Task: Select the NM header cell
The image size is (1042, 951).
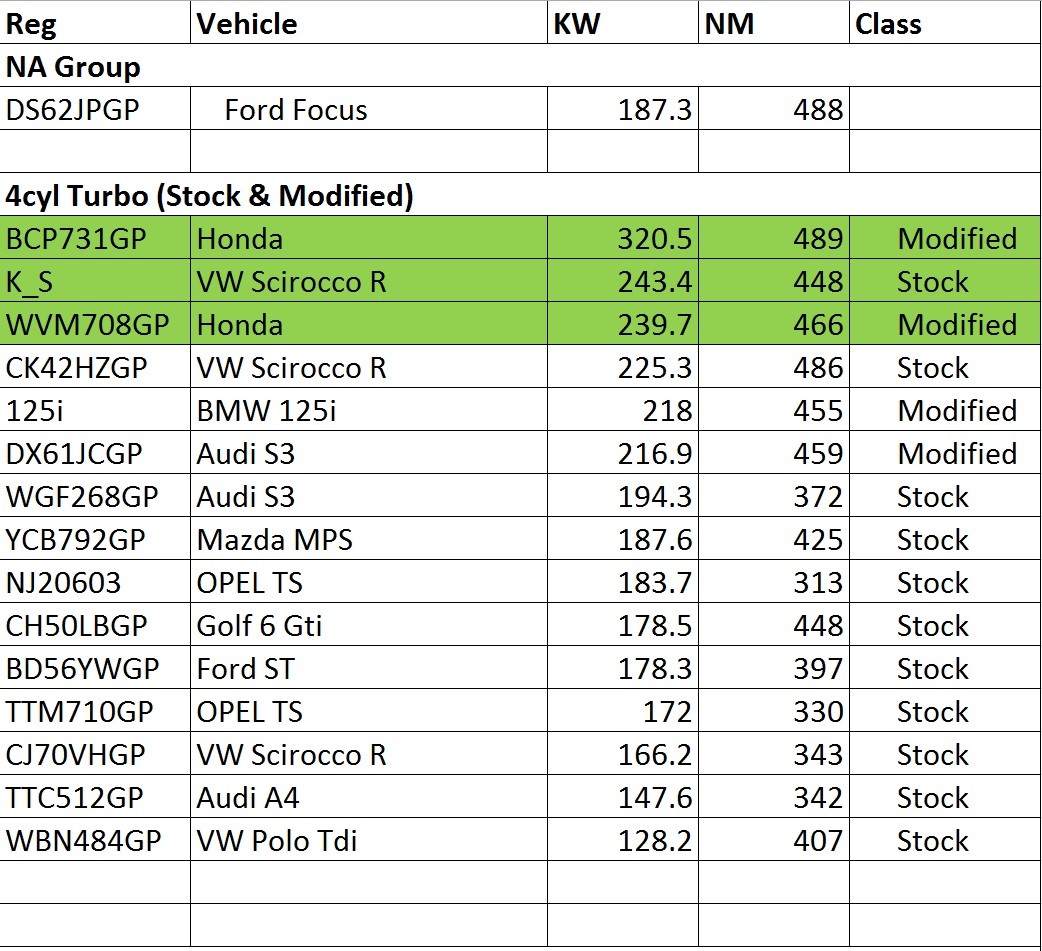Action: [772, 23]
